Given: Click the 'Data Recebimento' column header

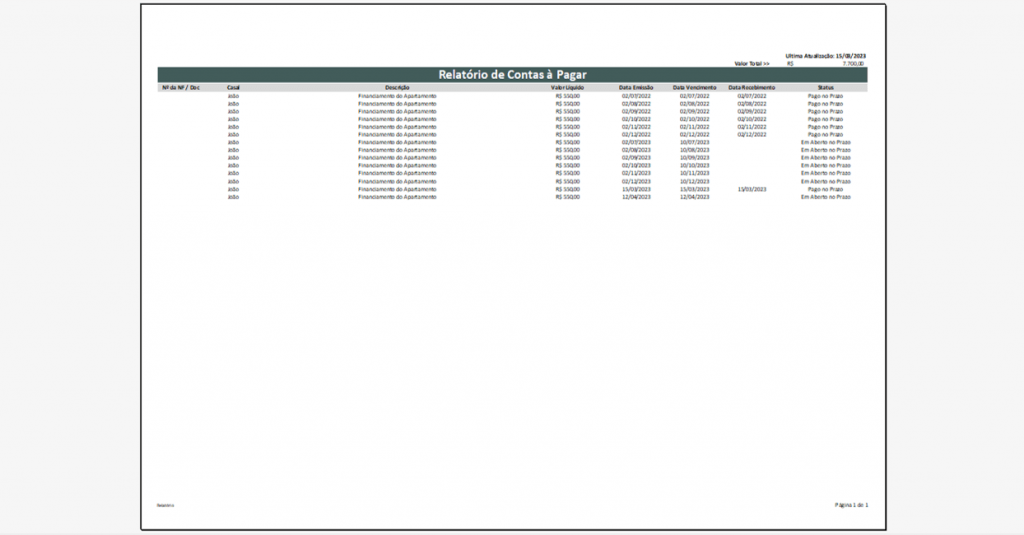Looking at the screenshot, I should [x=752, y=88].
